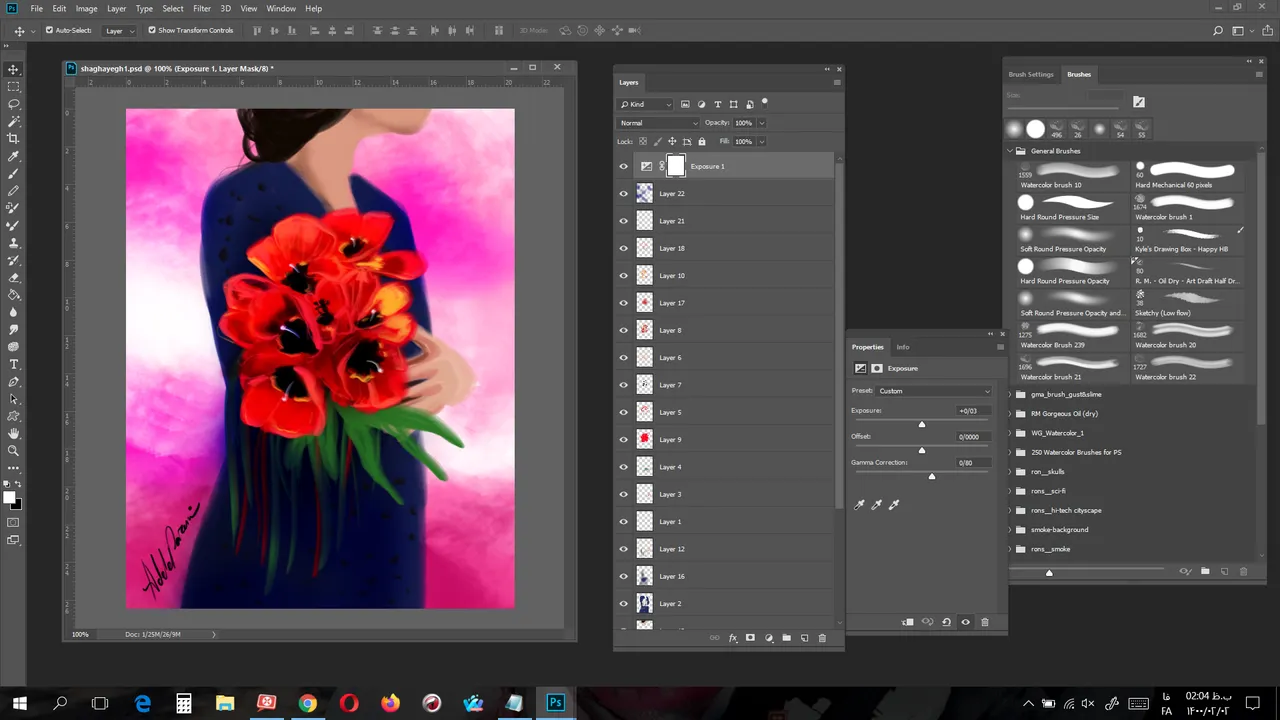
Task: Reset adjustment to defaults in Properties panel
Action: click(x=946, y=622)
